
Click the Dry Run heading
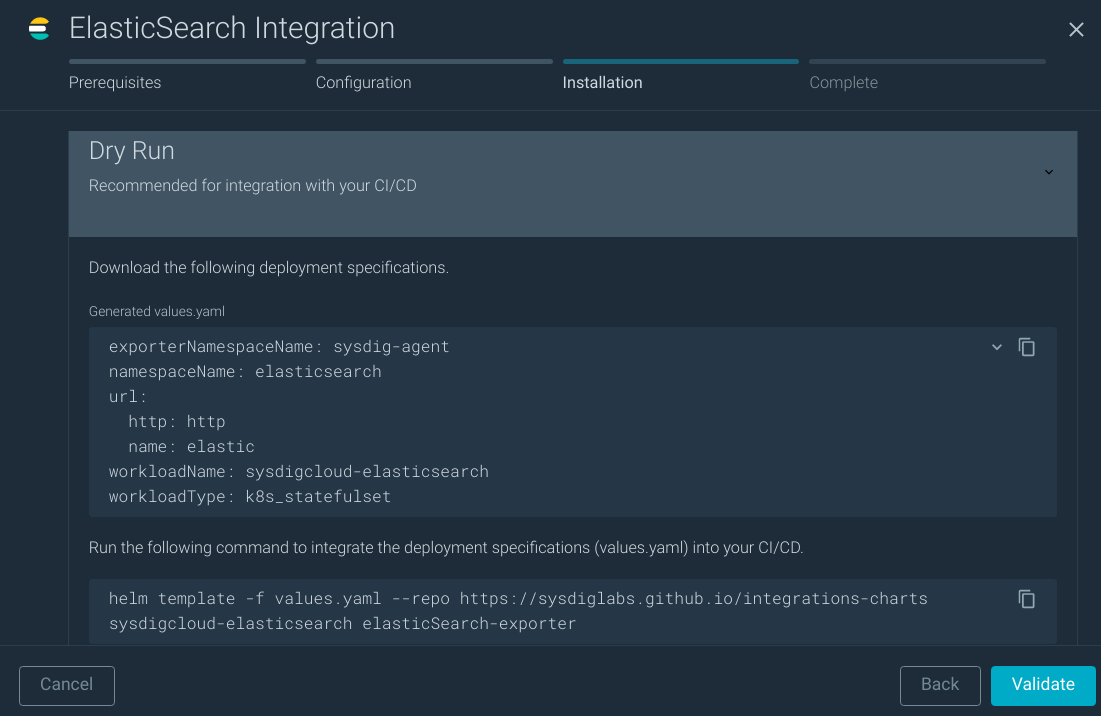tap(132, 151)
